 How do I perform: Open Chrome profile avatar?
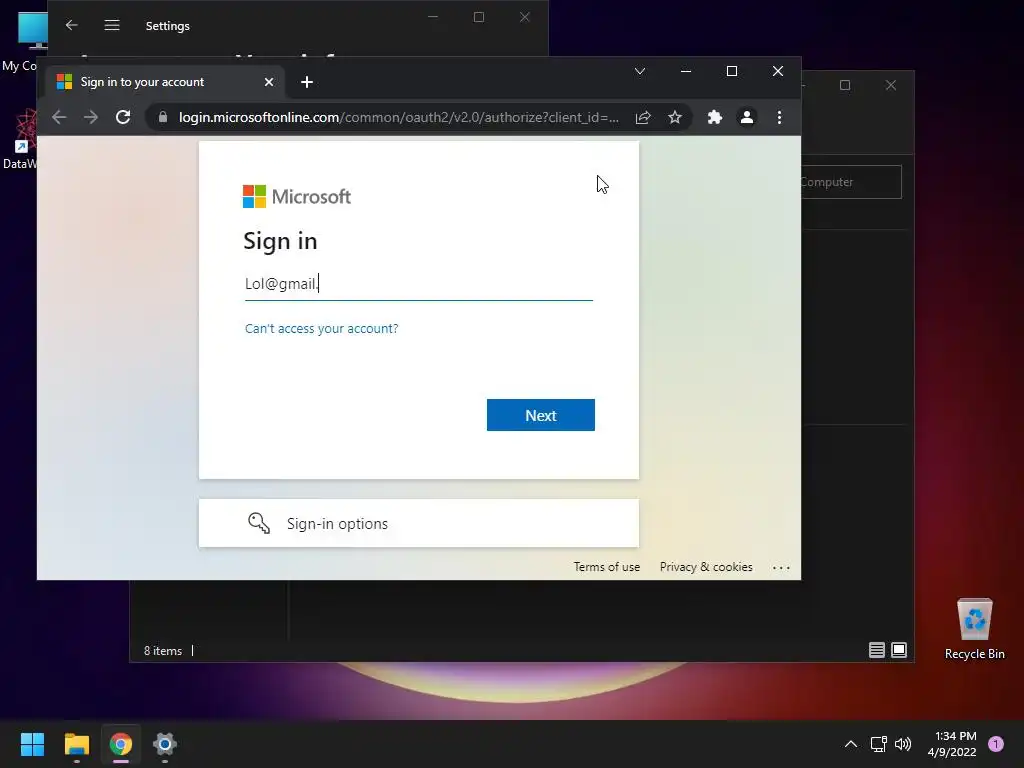pos(746,118)
